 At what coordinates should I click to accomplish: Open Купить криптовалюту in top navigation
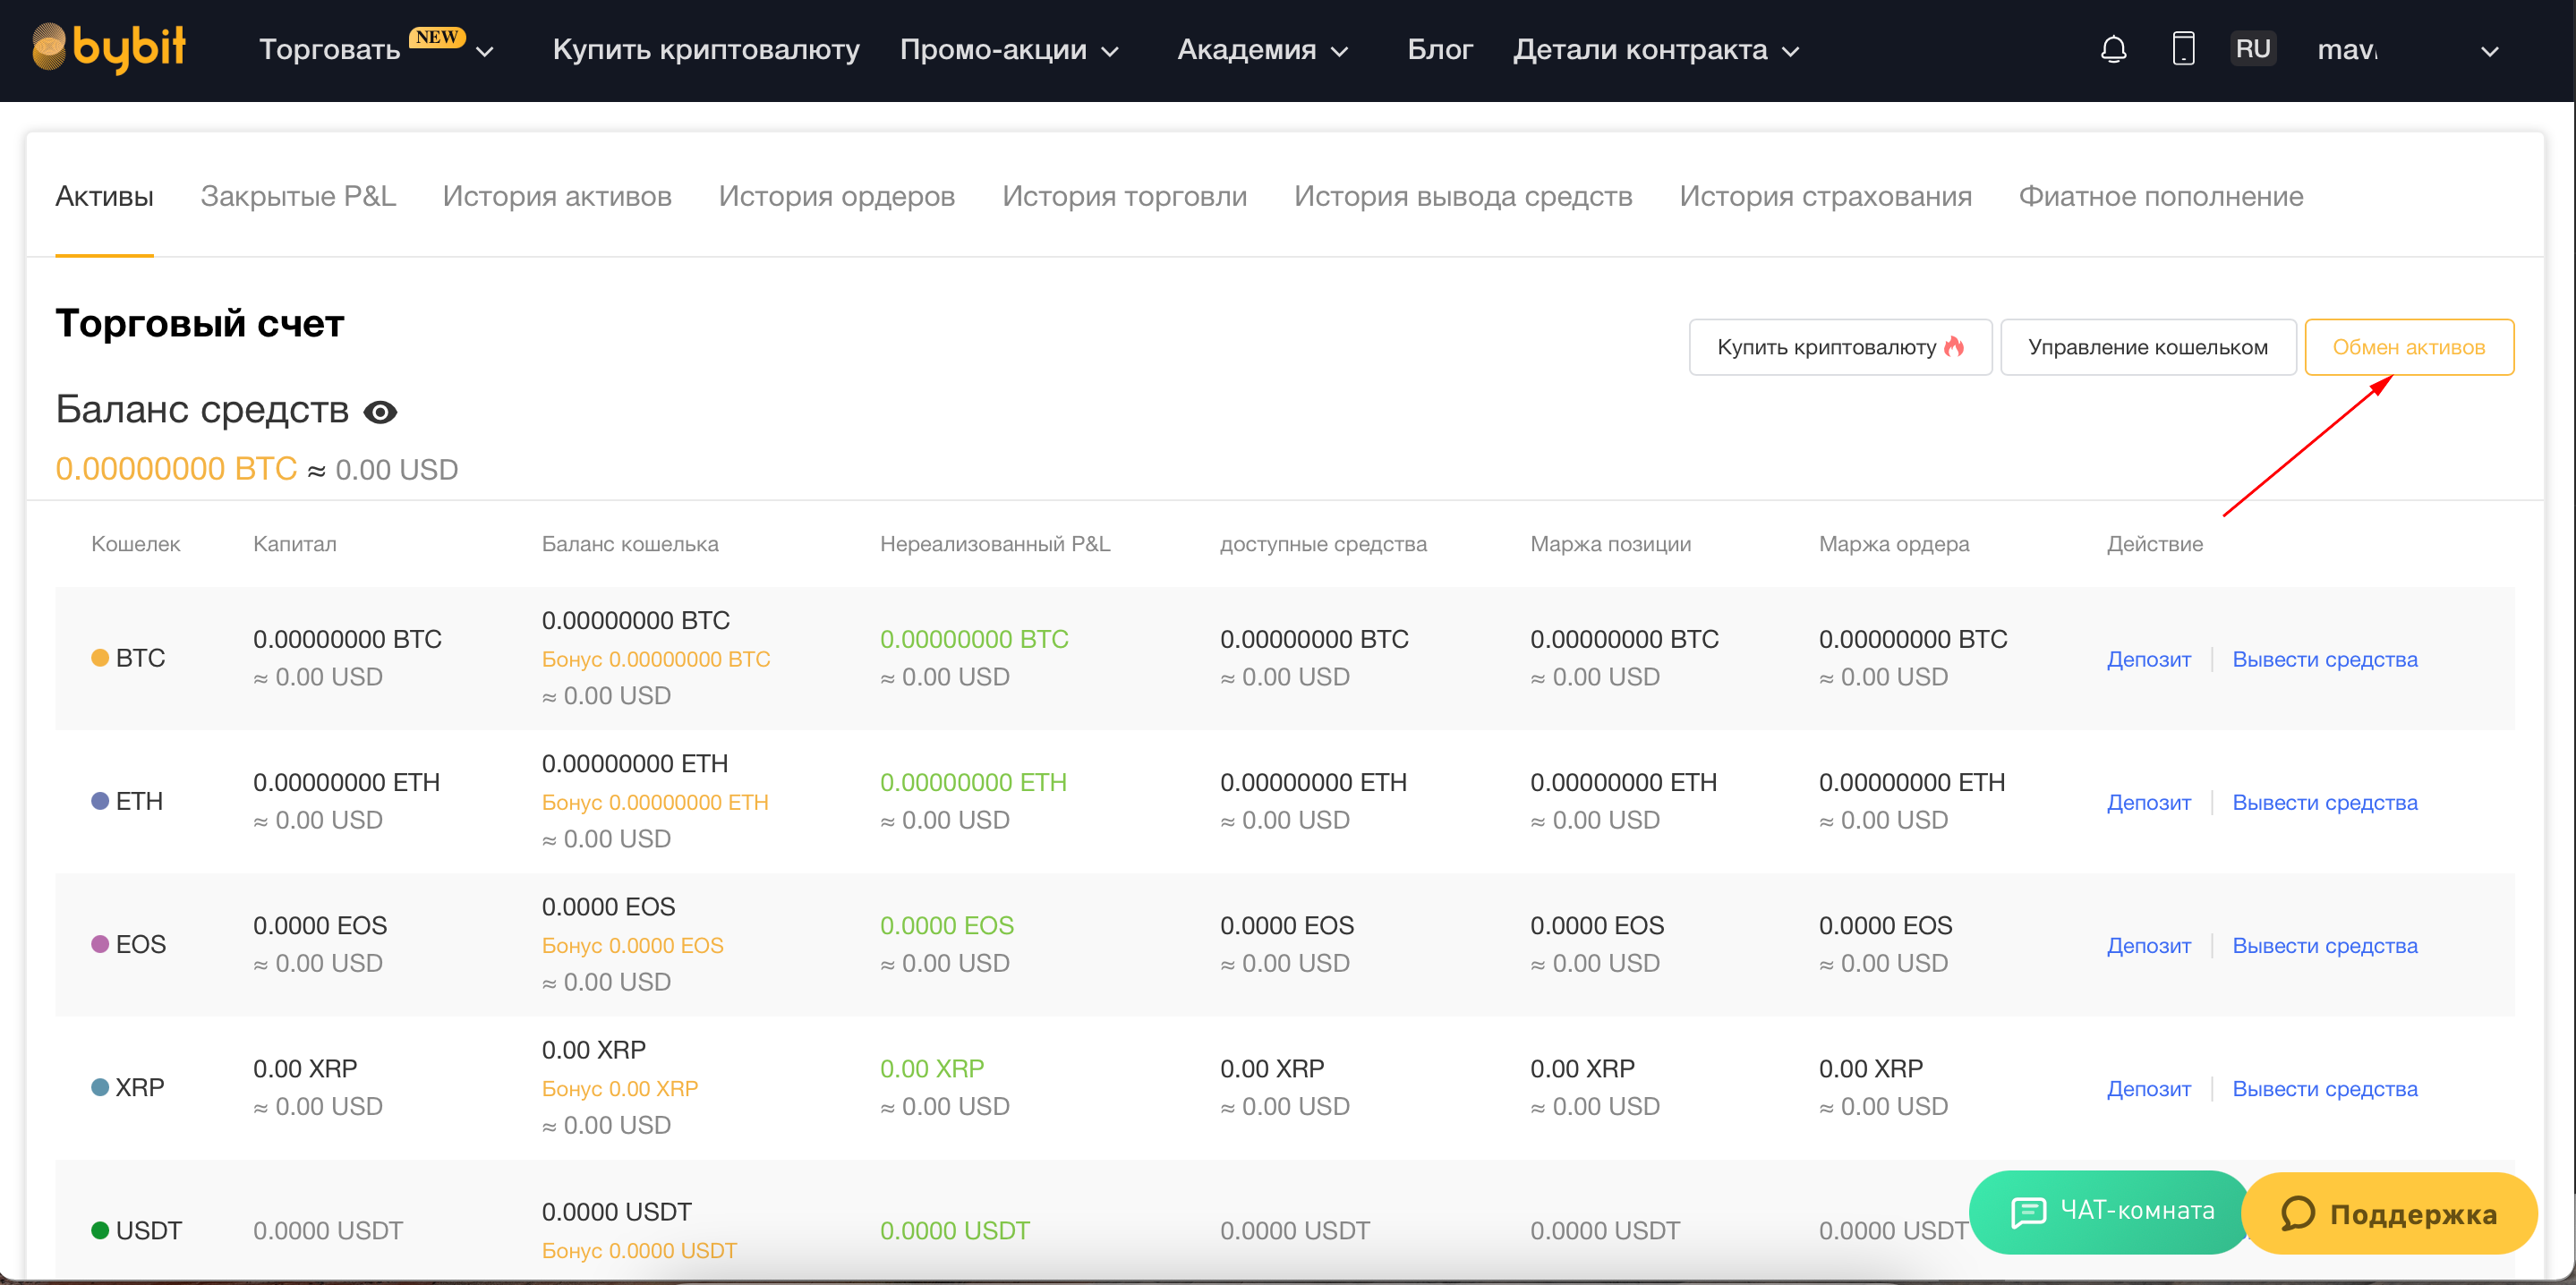tap(706, 50)
